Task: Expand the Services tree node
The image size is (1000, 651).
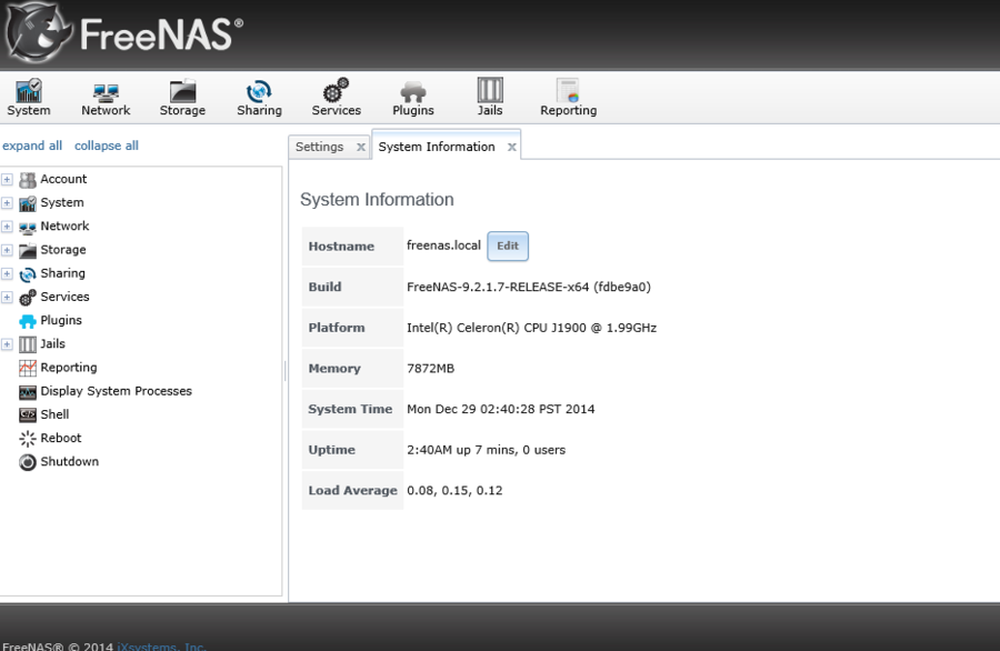Action: 7,297
